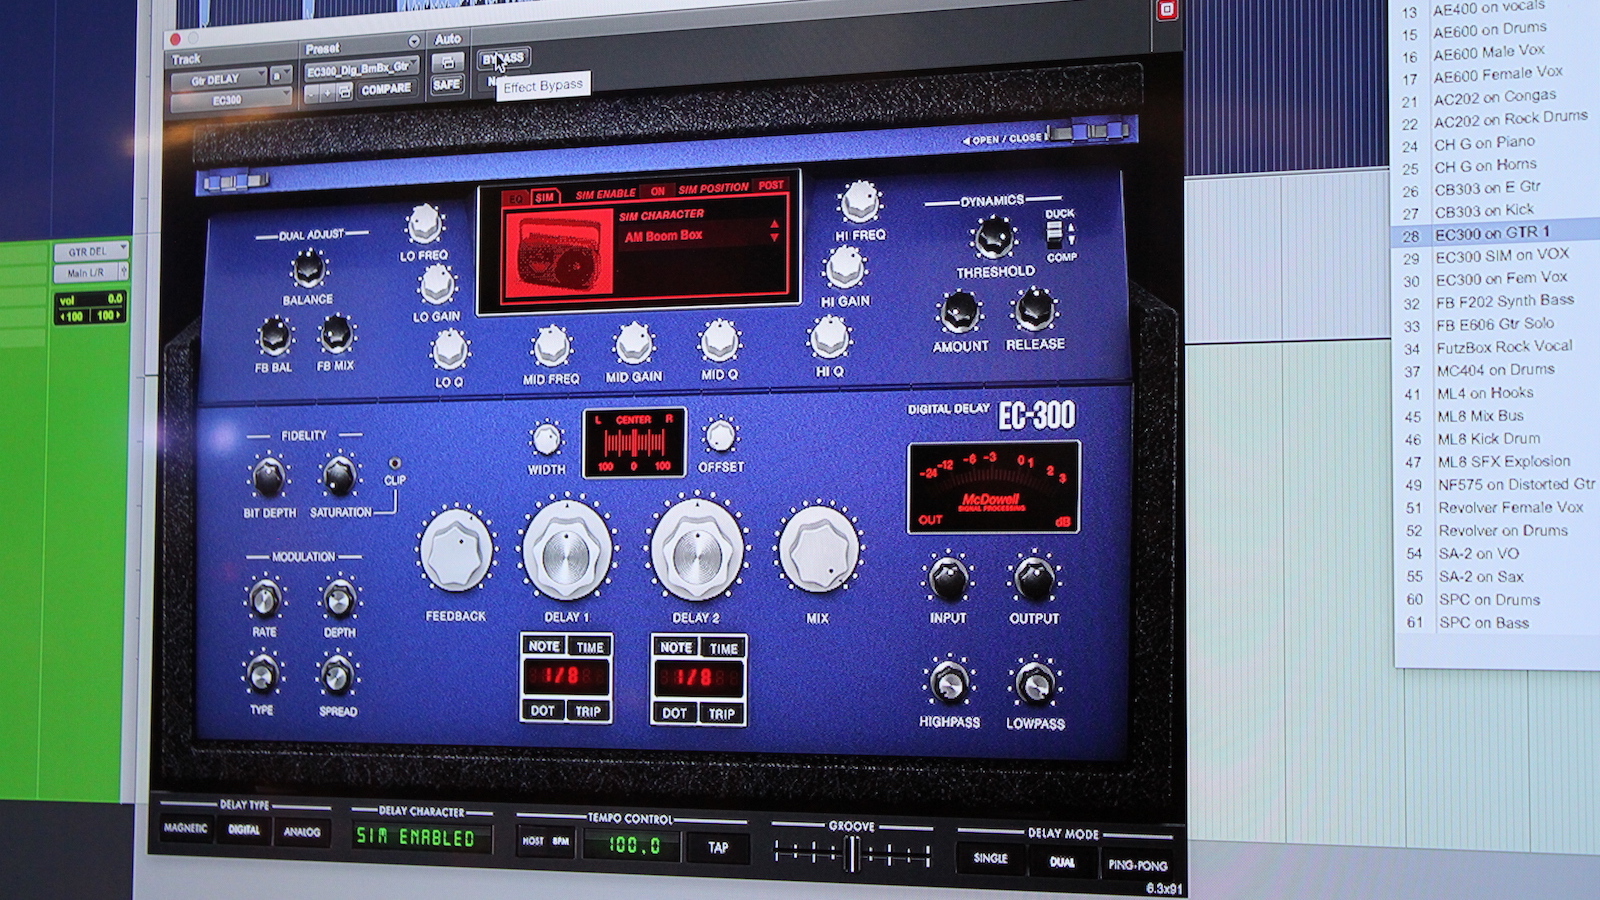
Task: Click the OFFSET knob
Action: pos(720,436)
